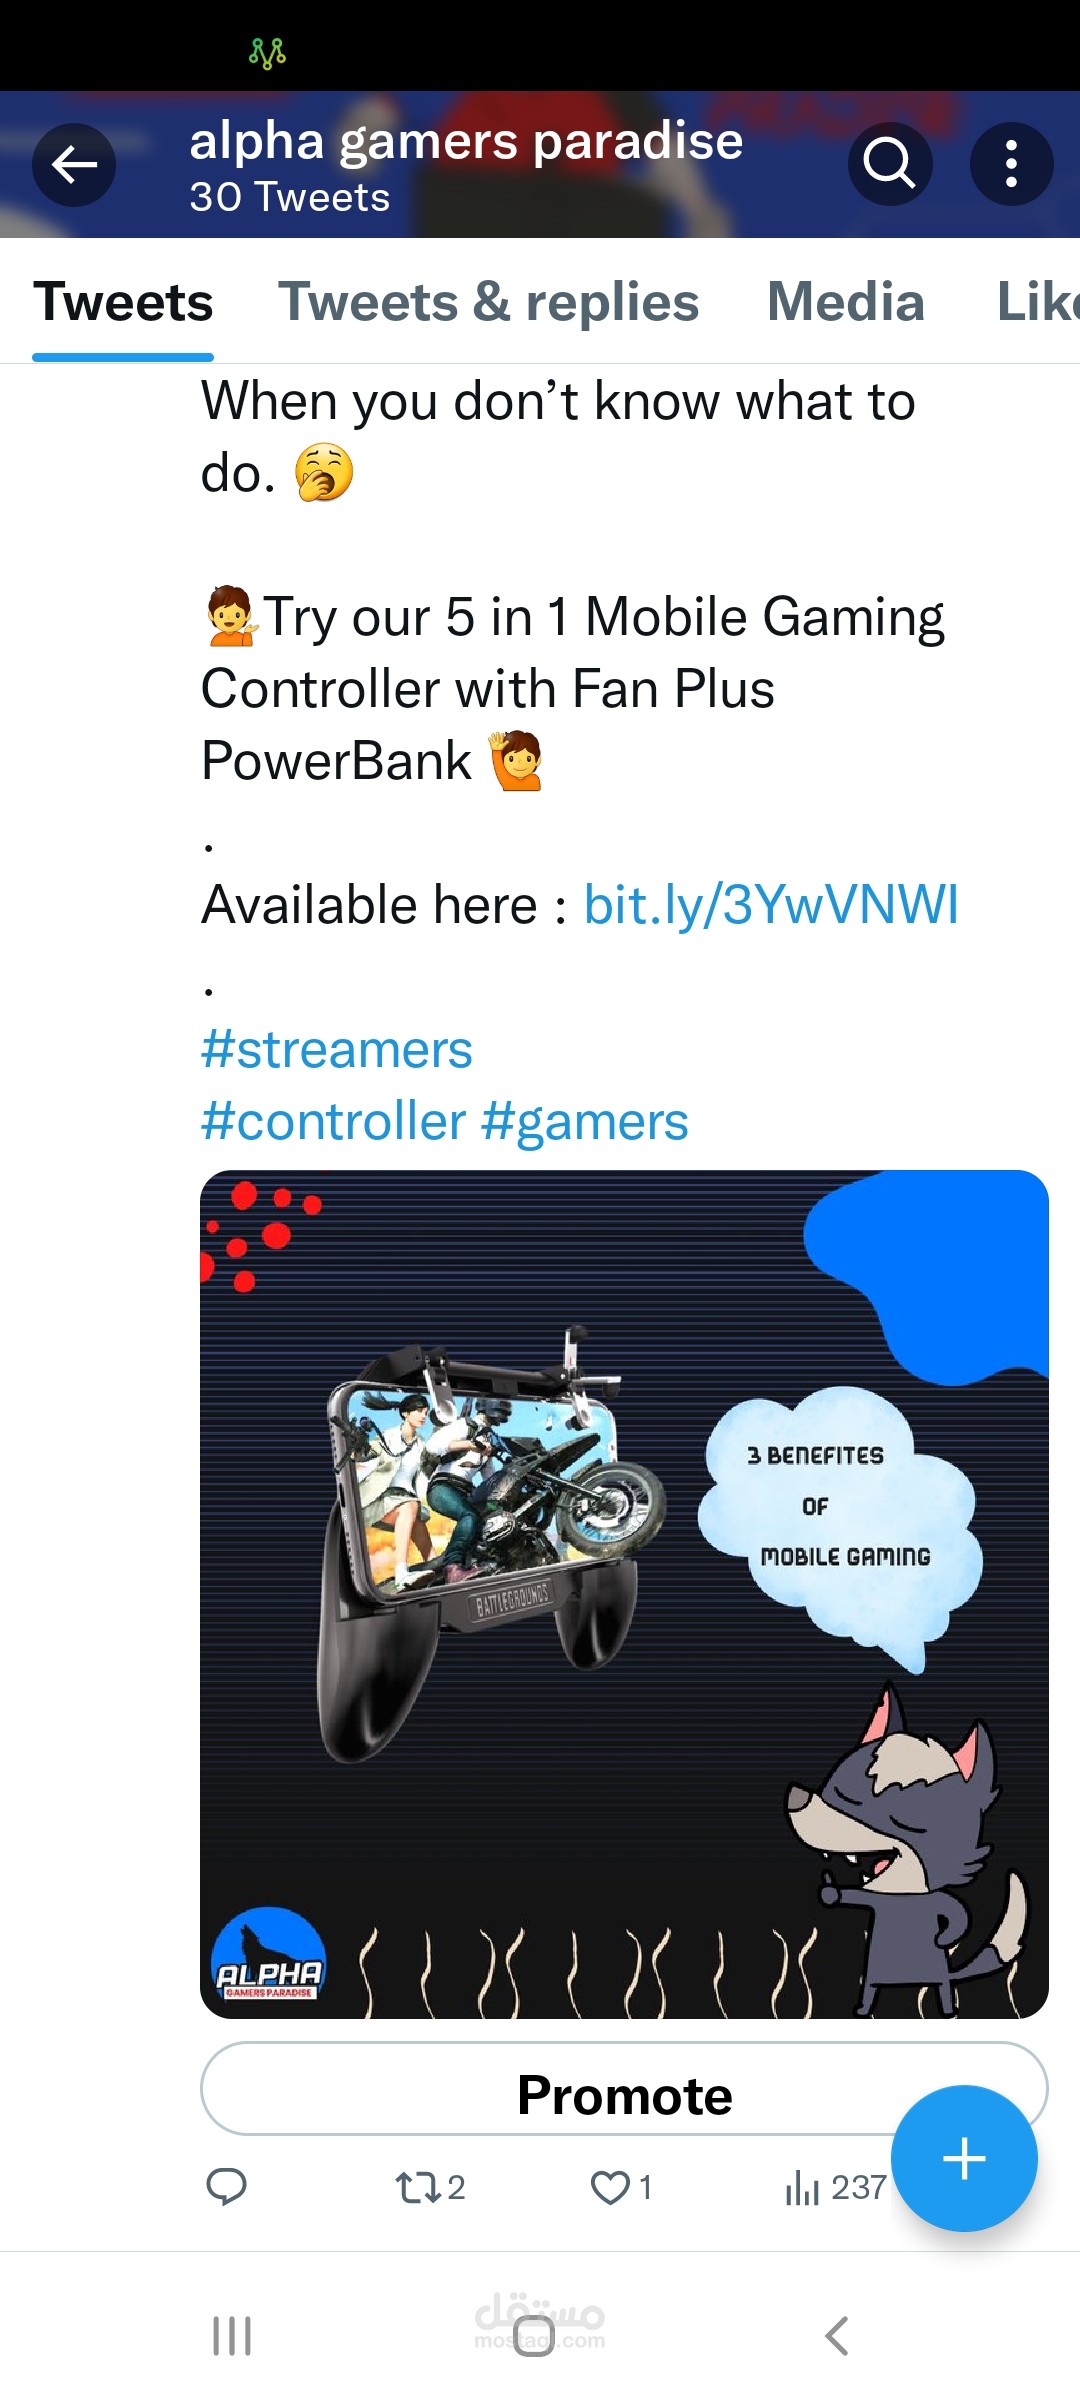
Task: Tap the Android recent apps icon
Action: click(232, 2336)
